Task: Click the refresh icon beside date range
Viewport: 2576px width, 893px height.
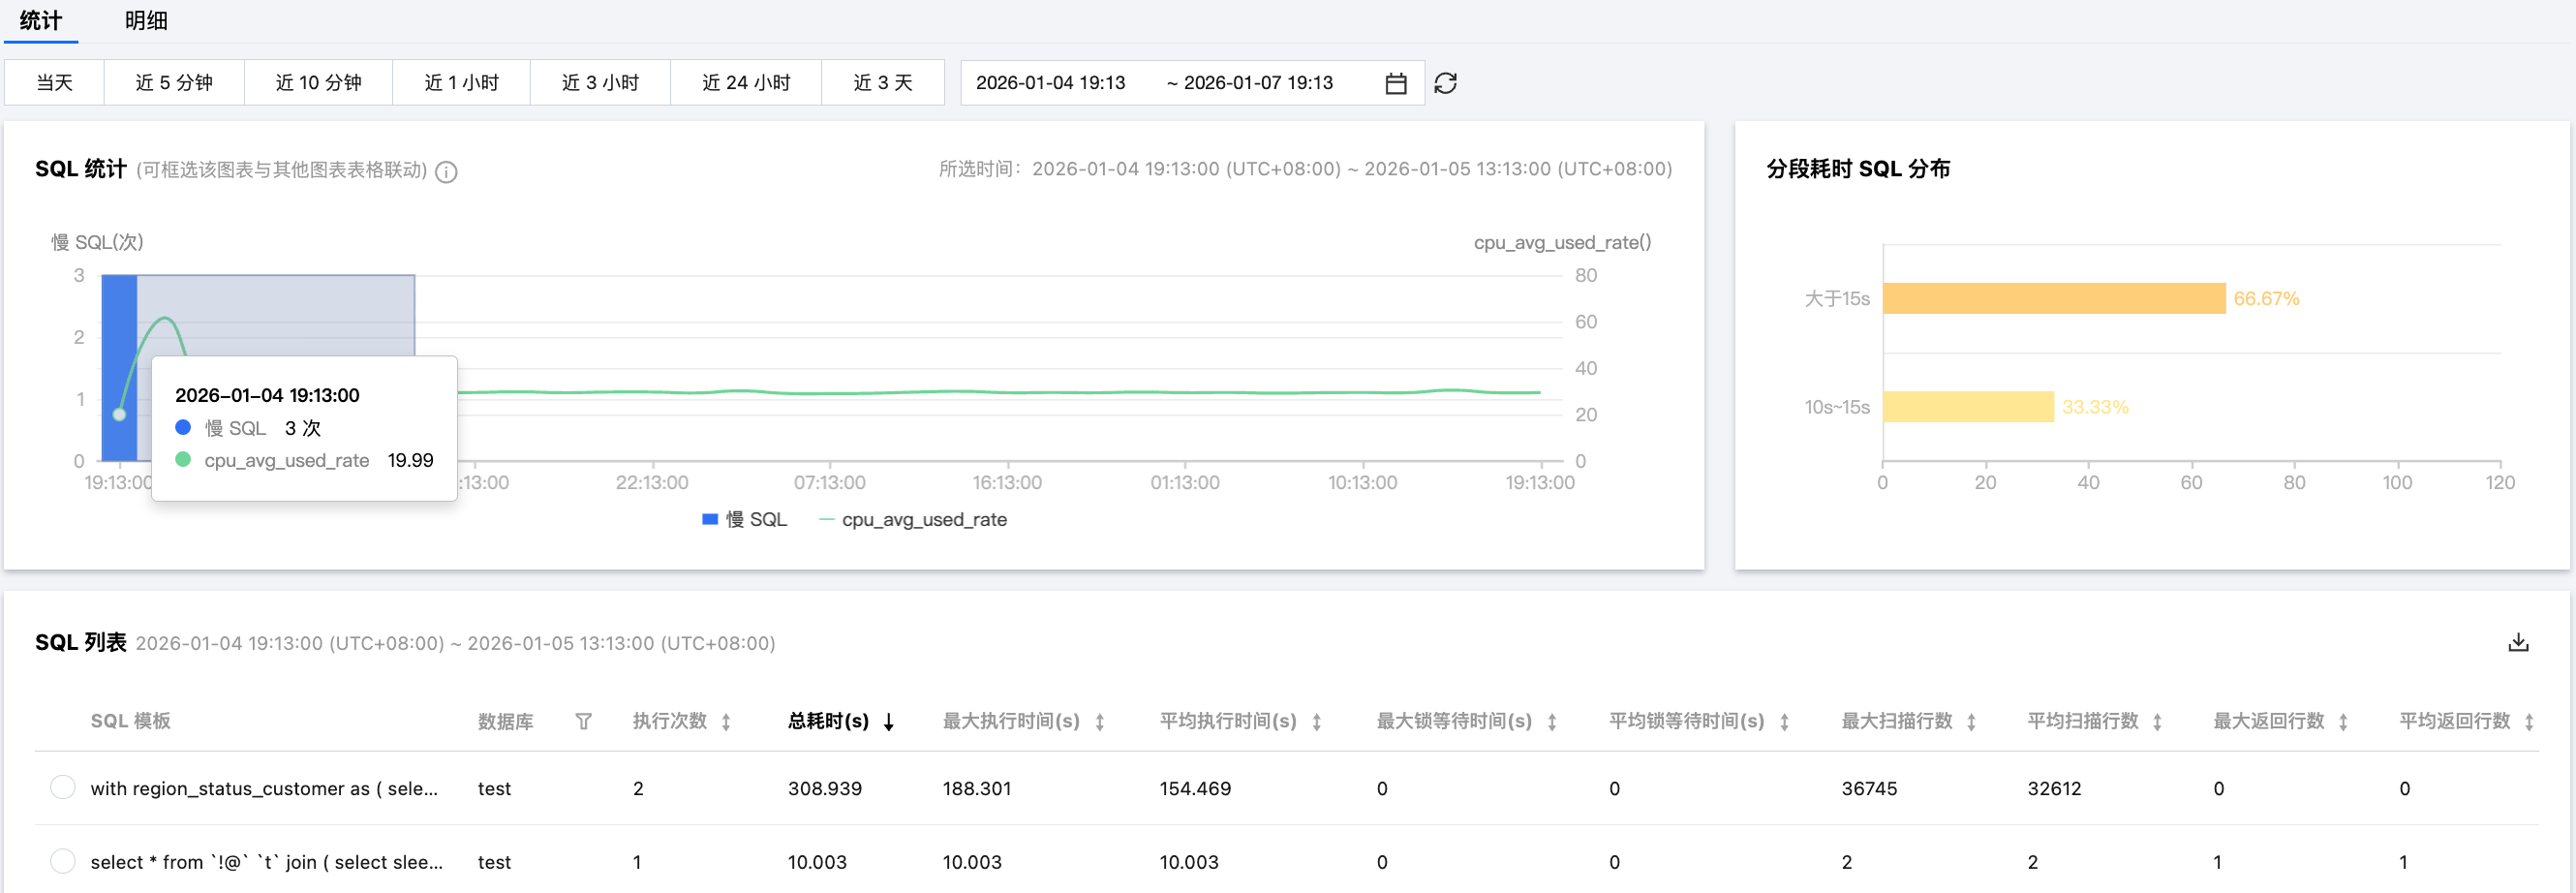Action: (1445, 83)
